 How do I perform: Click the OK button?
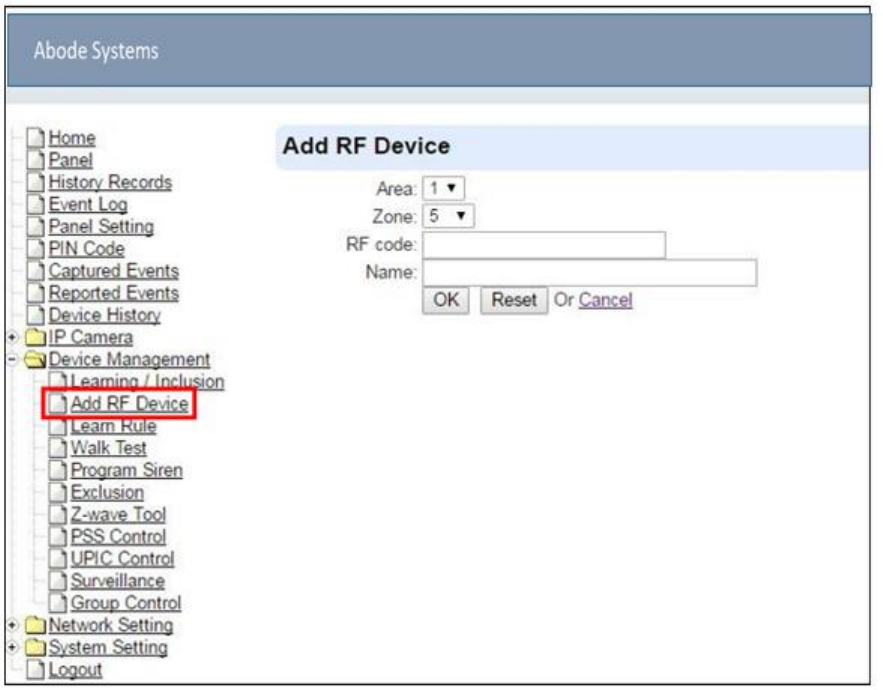446,300
